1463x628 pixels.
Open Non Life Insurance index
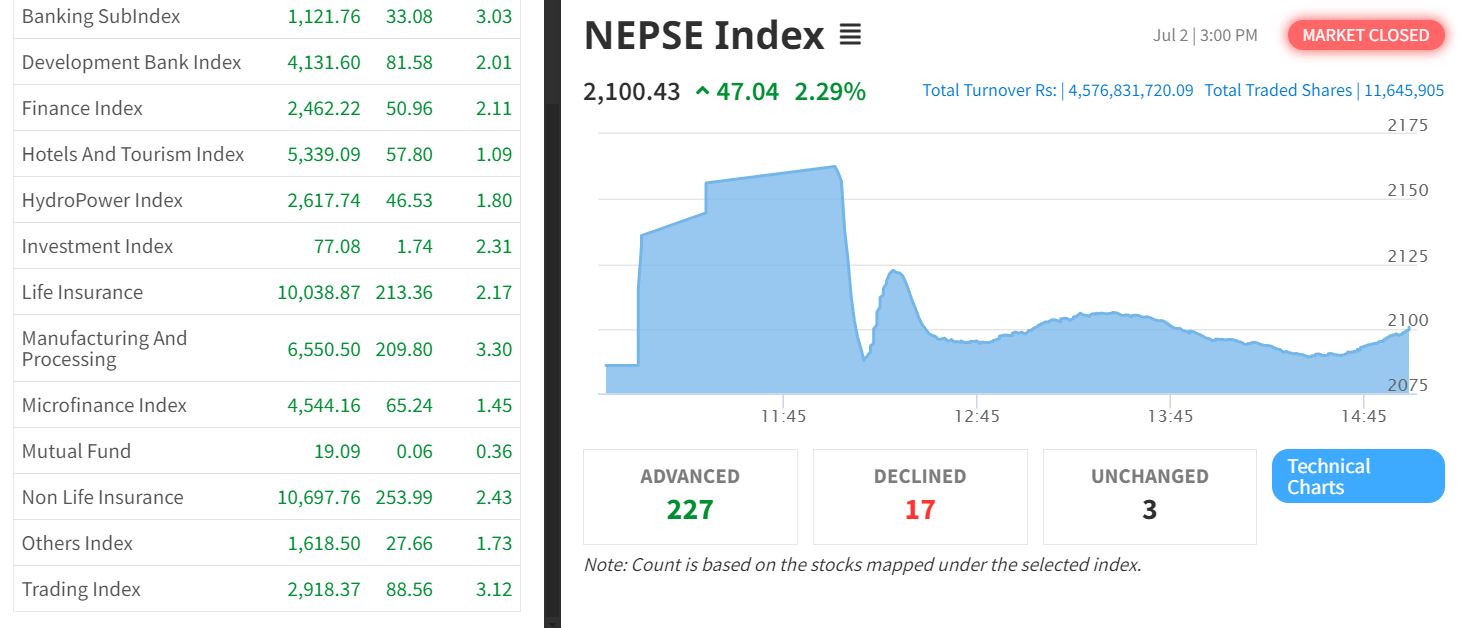click(267, 497)
